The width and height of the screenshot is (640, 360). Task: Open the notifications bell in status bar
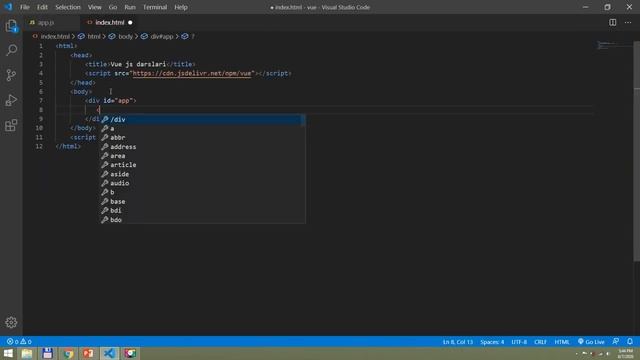tap(630, 342)
